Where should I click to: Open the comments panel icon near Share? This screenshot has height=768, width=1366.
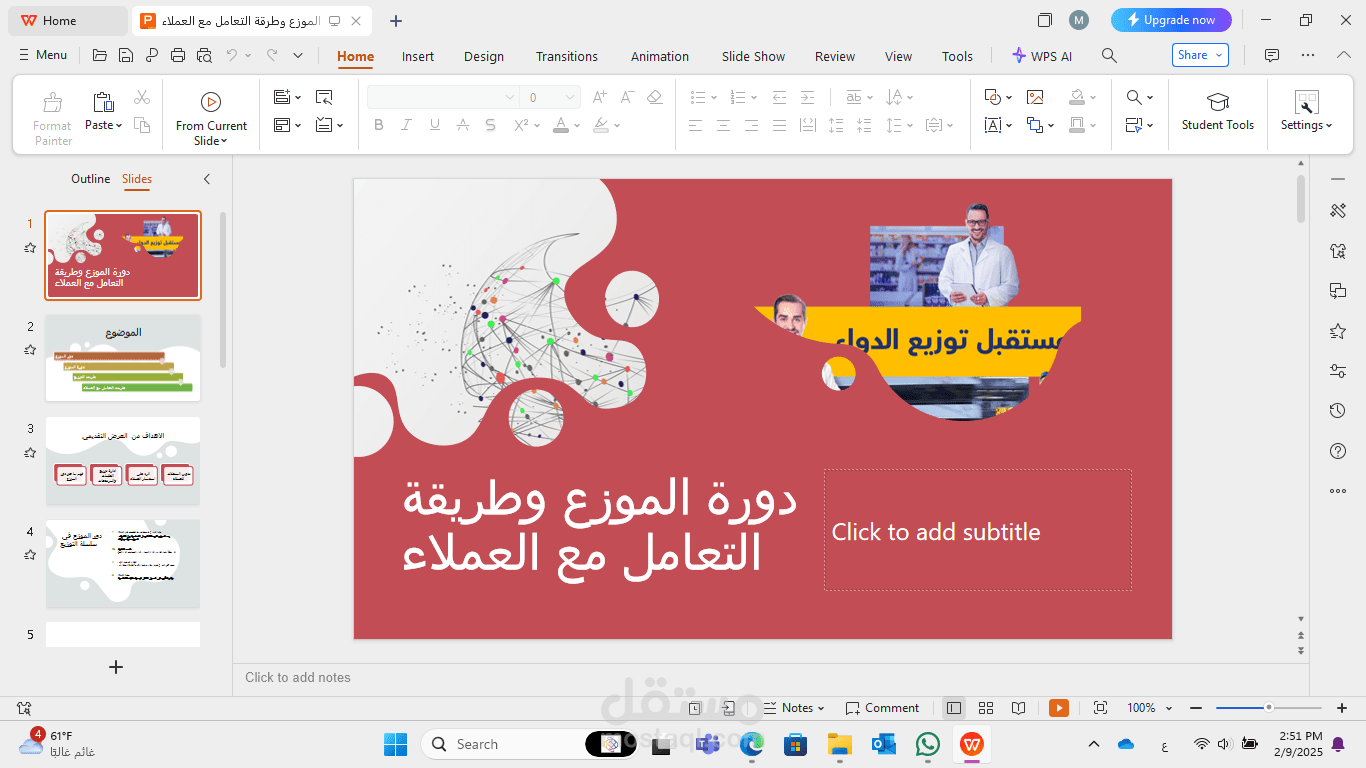1272,55
